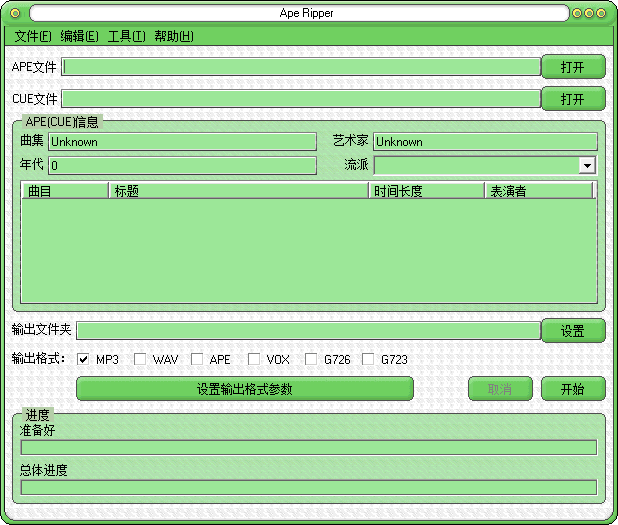Tick the VOX output format checkbox
Screen dimensions: 618x525
[x=254, y=359]
